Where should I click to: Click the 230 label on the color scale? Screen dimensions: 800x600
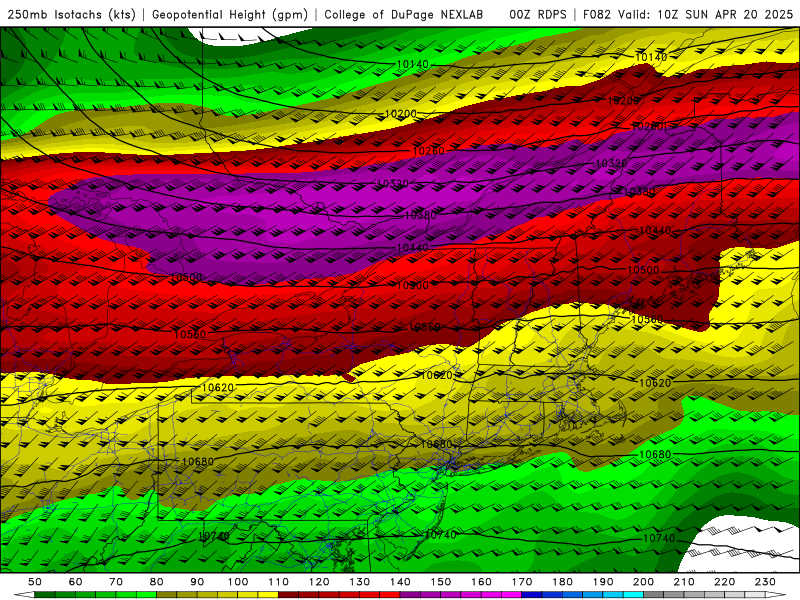(x=765, y=582)
